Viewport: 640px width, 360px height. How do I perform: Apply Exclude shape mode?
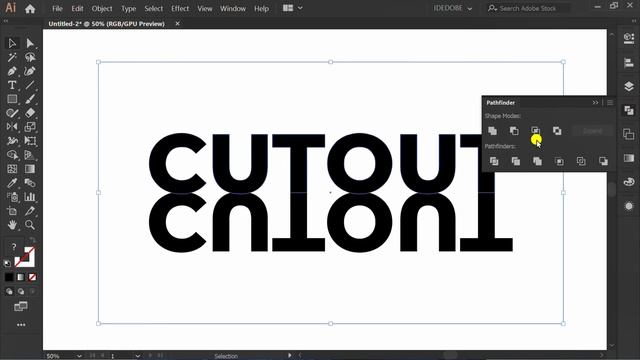pyautogui.click(x=557, y=131)
